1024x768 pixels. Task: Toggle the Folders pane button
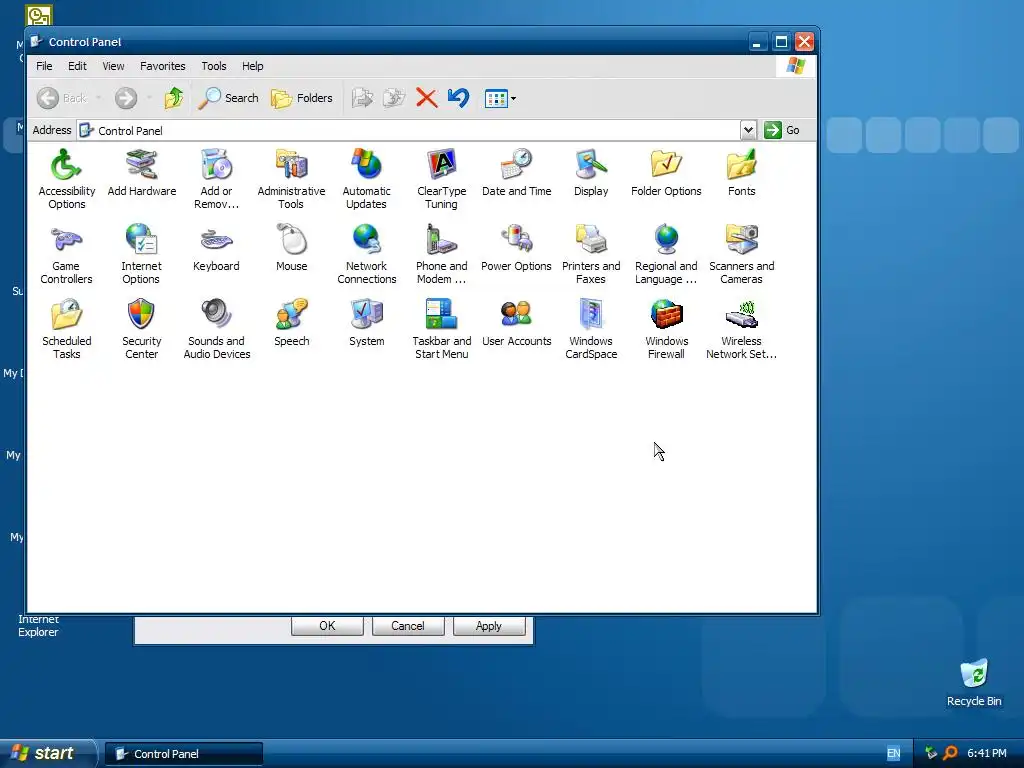tap(302, 98)
